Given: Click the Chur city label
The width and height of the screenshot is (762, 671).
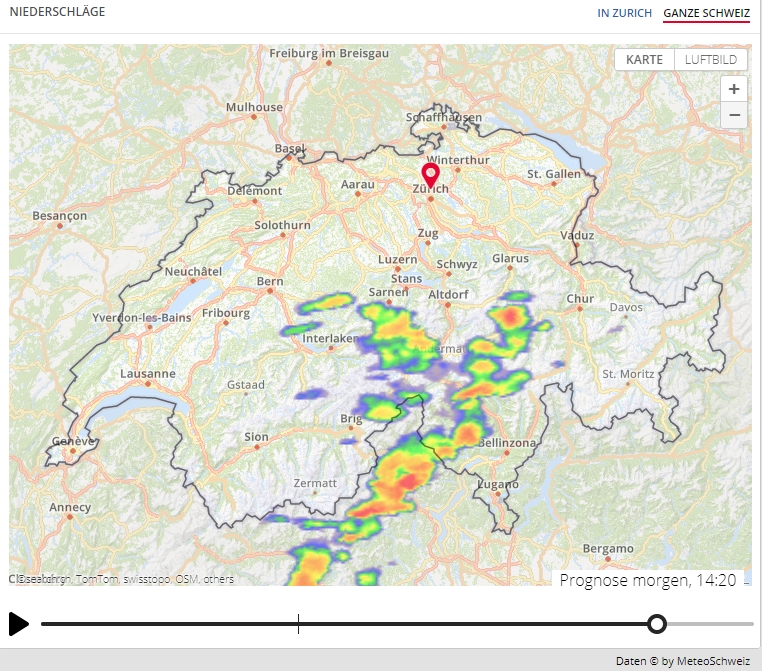Looking at the screenshot, I should 580,299.
